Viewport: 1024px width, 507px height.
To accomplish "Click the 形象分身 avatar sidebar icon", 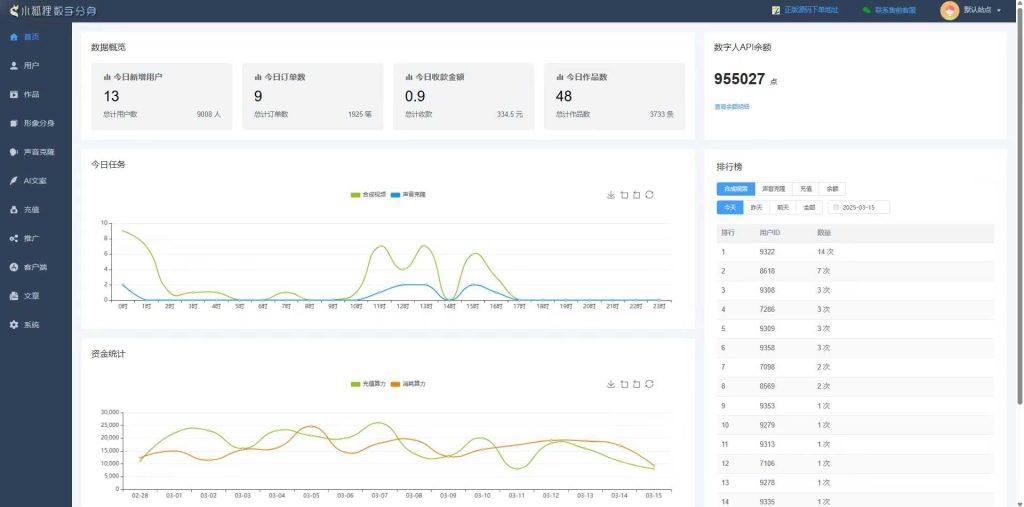I will [14, 123].
